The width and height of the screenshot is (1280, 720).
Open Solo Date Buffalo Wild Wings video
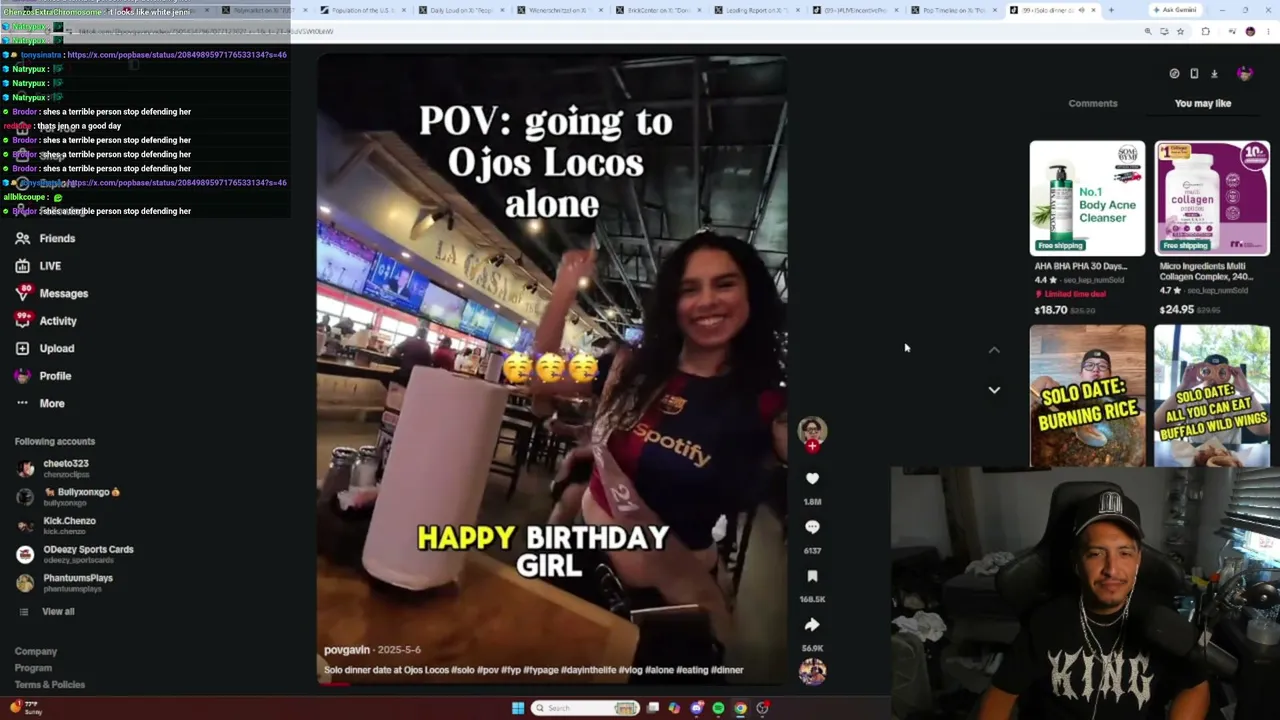(x=1212, y=396)
